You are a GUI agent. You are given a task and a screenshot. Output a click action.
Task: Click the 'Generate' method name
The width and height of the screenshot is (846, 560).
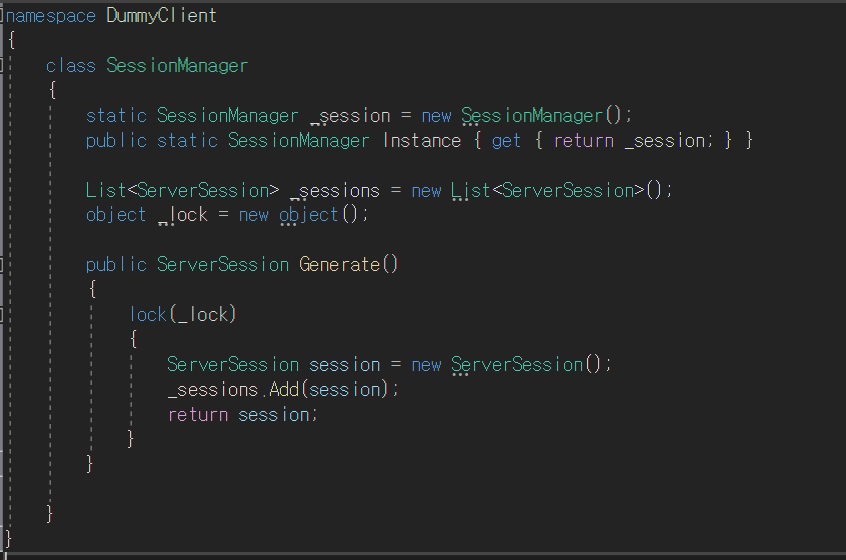(340, 264)
